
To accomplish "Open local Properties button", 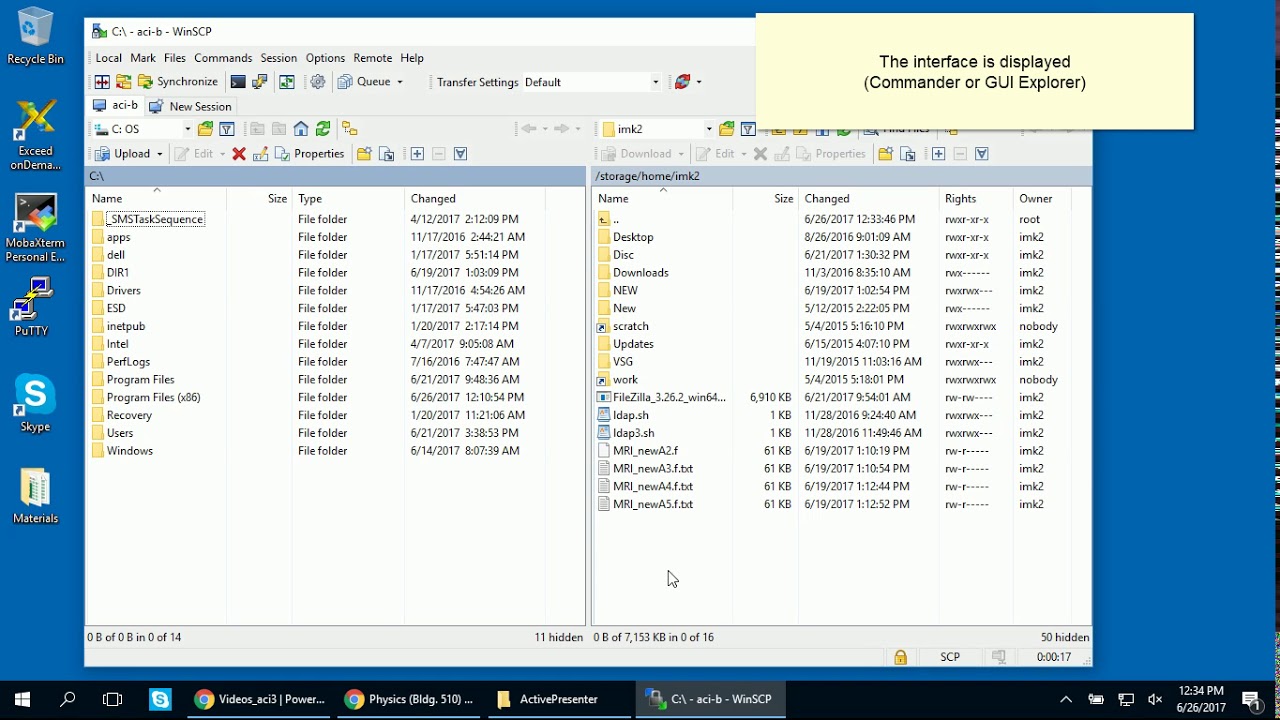I will point(310,154).
